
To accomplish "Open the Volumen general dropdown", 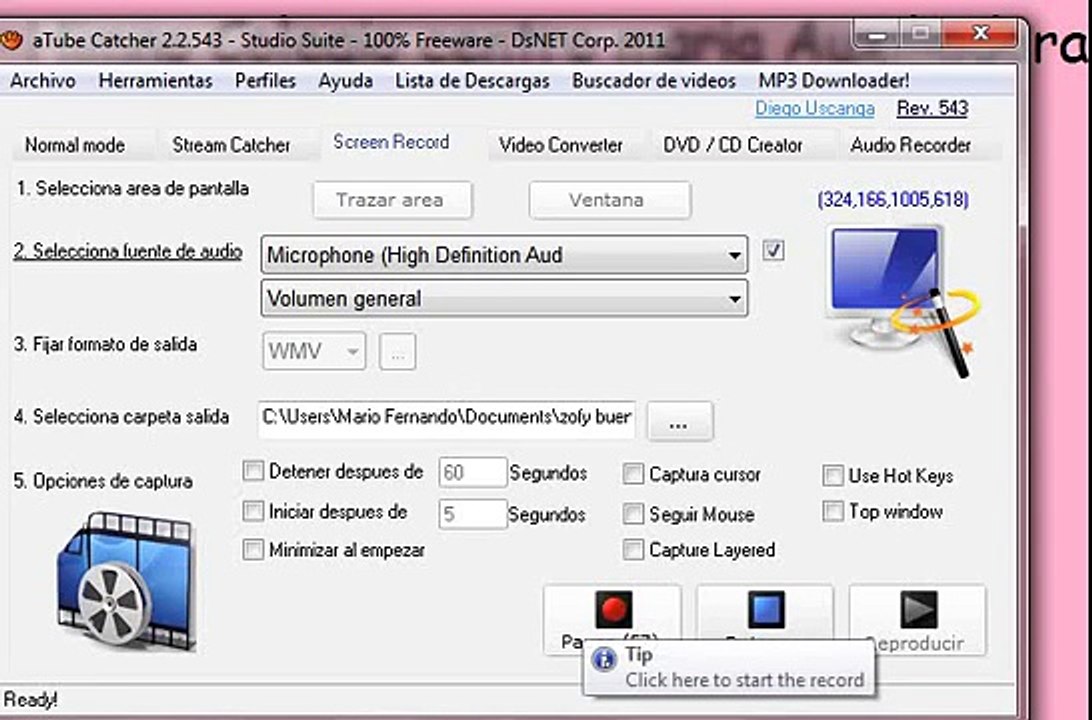I will (x=504, y=299).
